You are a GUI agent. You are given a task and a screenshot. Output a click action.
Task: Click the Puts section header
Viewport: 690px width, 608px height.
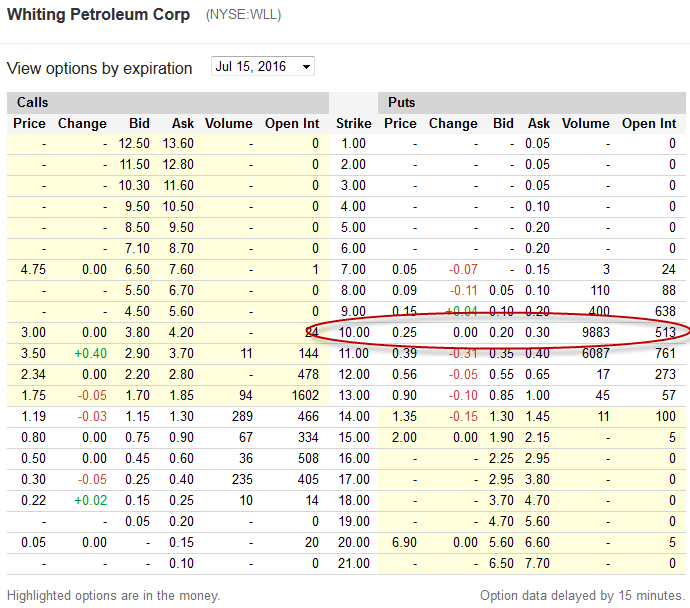point(401,103)
